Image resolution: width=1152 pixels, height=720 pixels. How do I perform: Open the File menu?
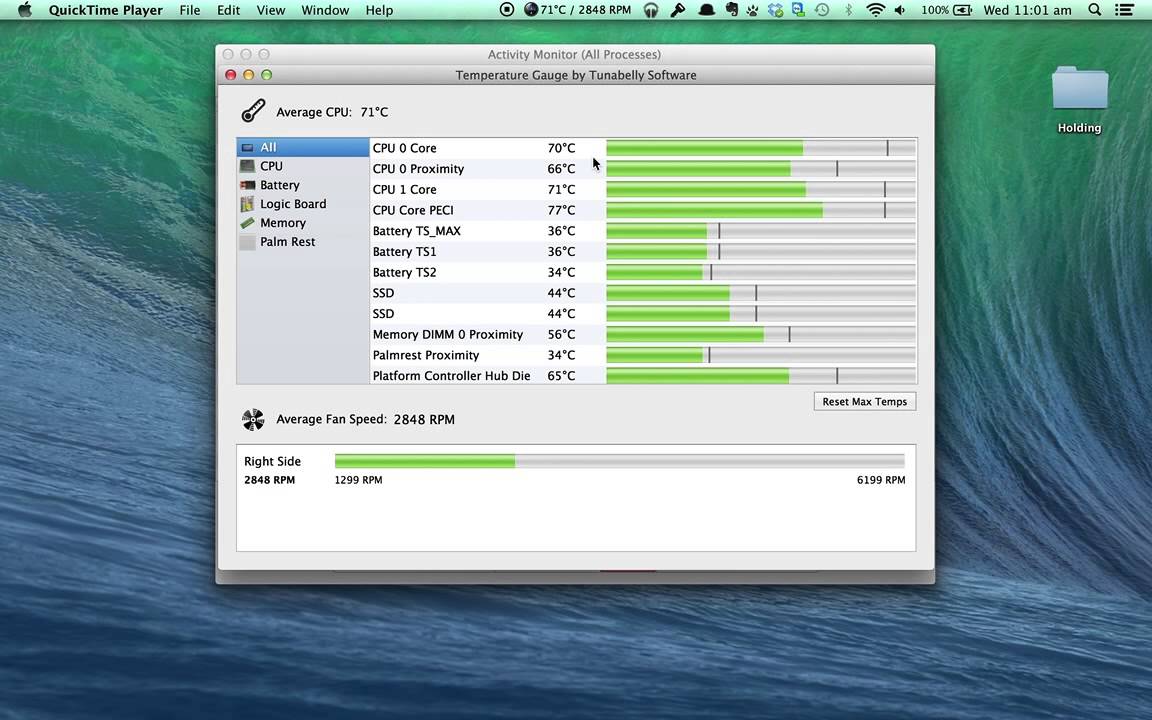(190, 10)
